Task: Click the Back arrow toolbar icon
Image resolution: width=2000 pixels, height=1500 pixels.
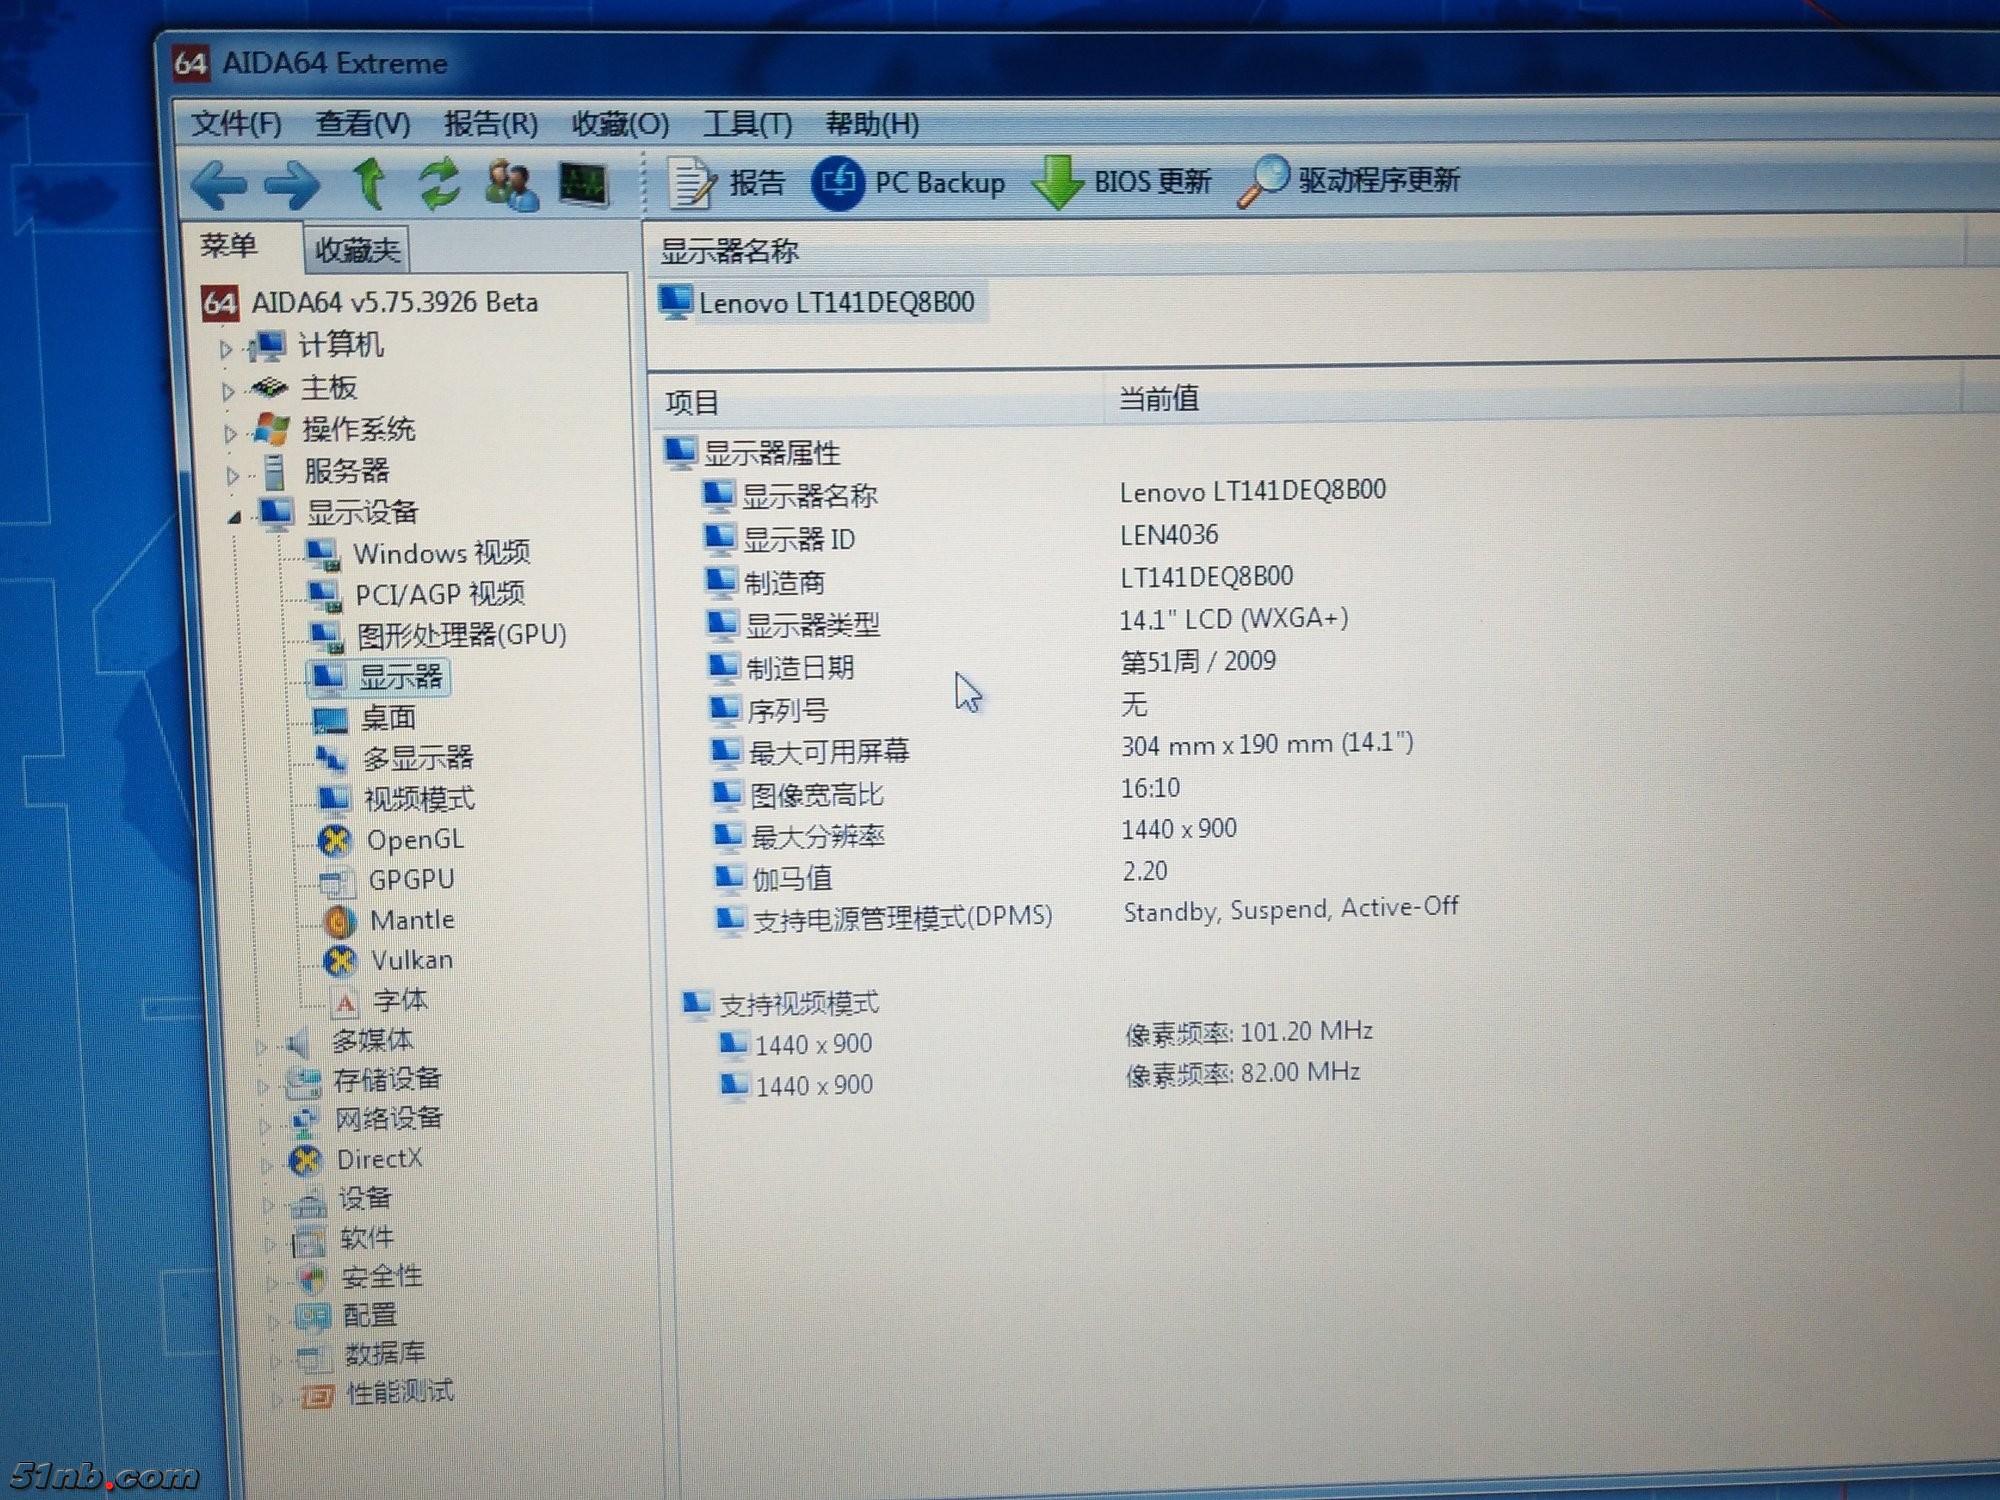Action: [218, 184]
